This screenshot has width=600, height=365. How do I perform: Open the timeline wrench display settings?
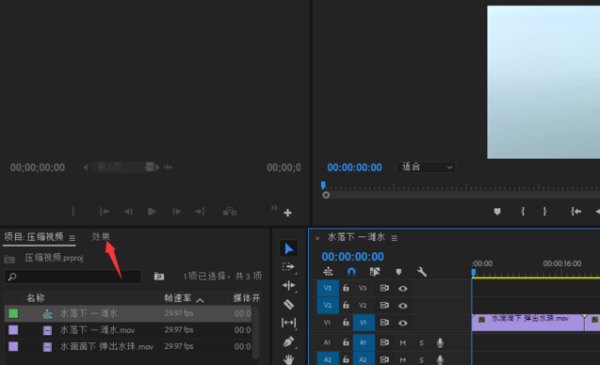pyautogui.click(x=421, y=272)
